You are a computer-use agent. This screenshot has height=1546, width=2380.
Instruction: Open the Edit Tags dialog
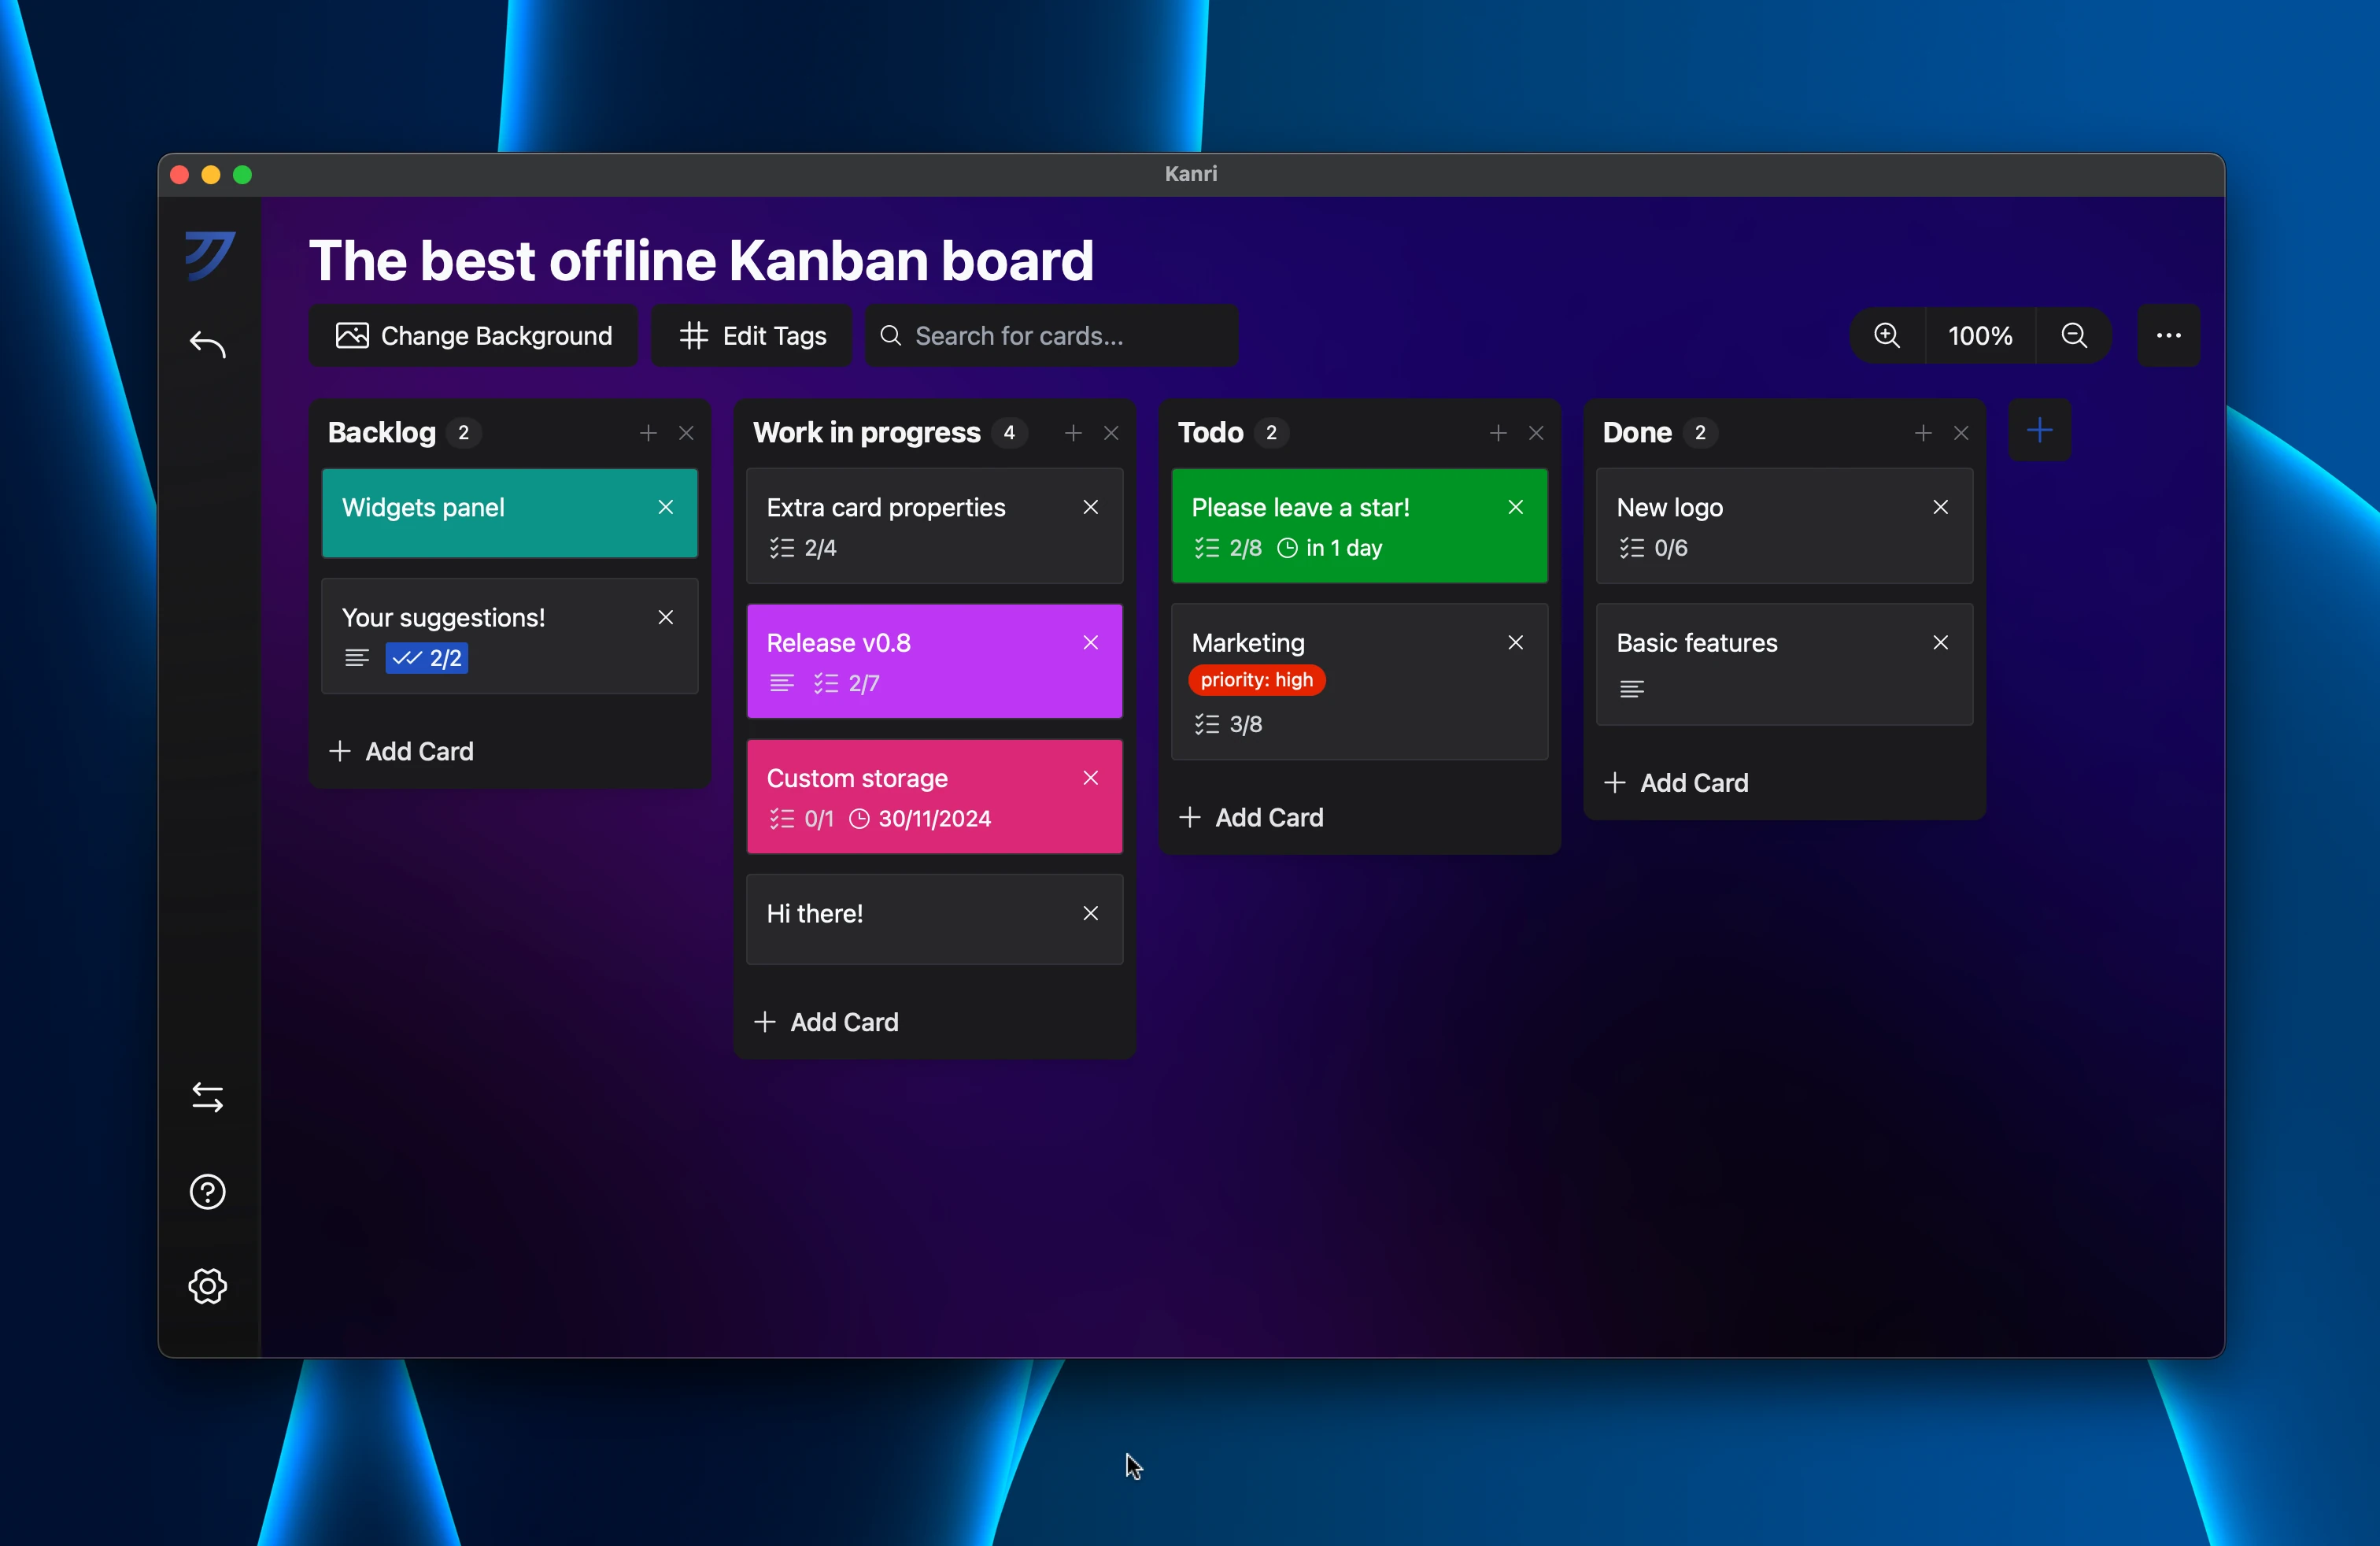pos(751,335)
